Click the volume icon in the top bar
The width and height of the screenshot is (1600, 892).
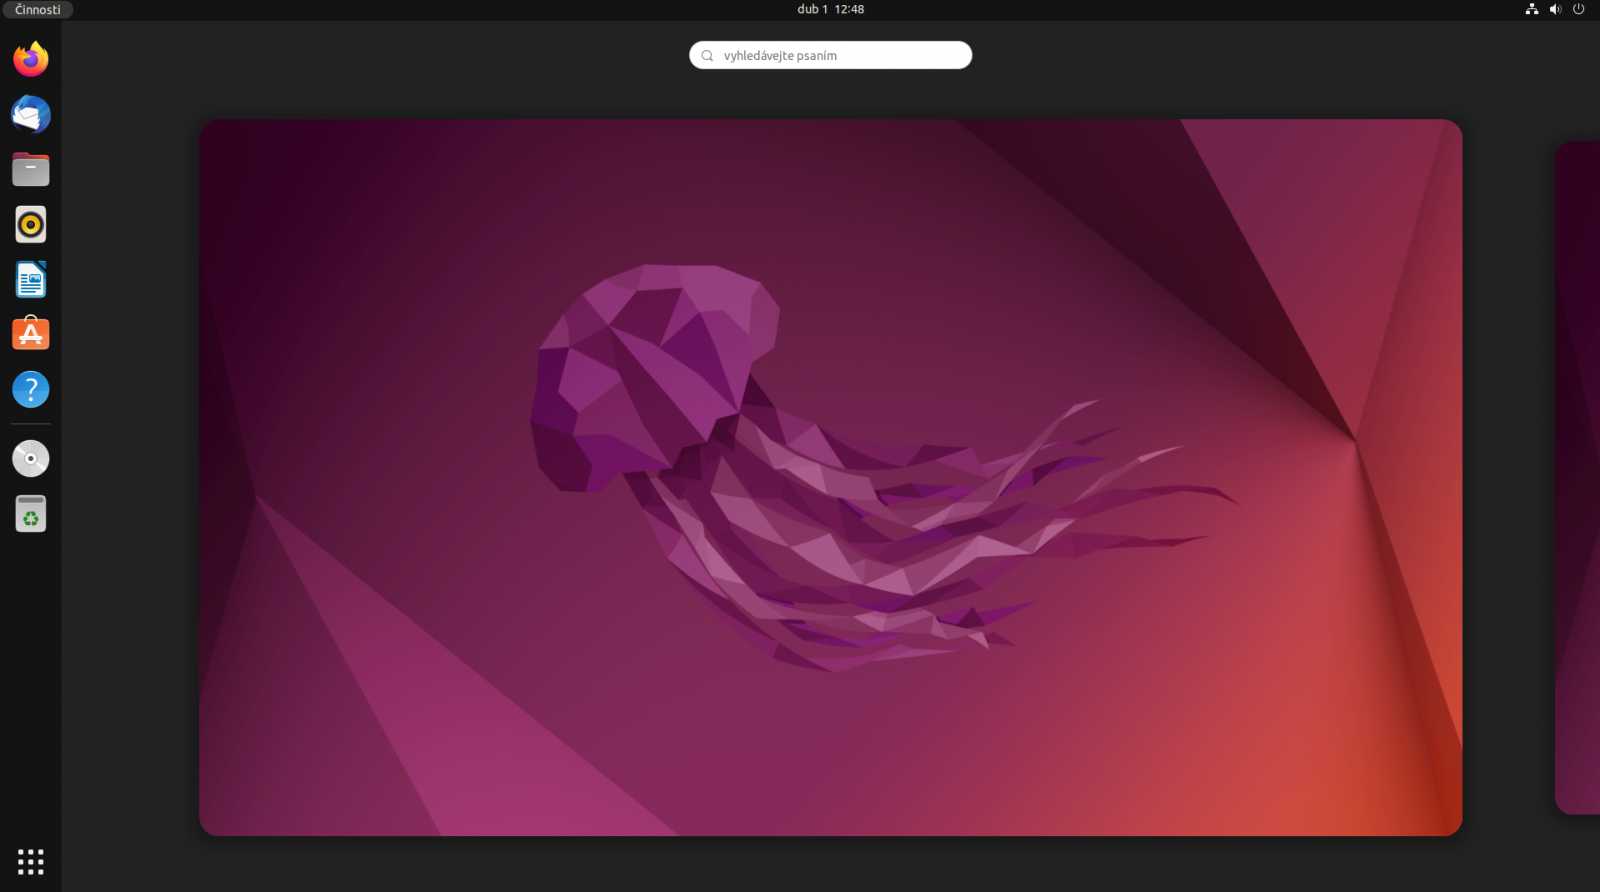1555,9
